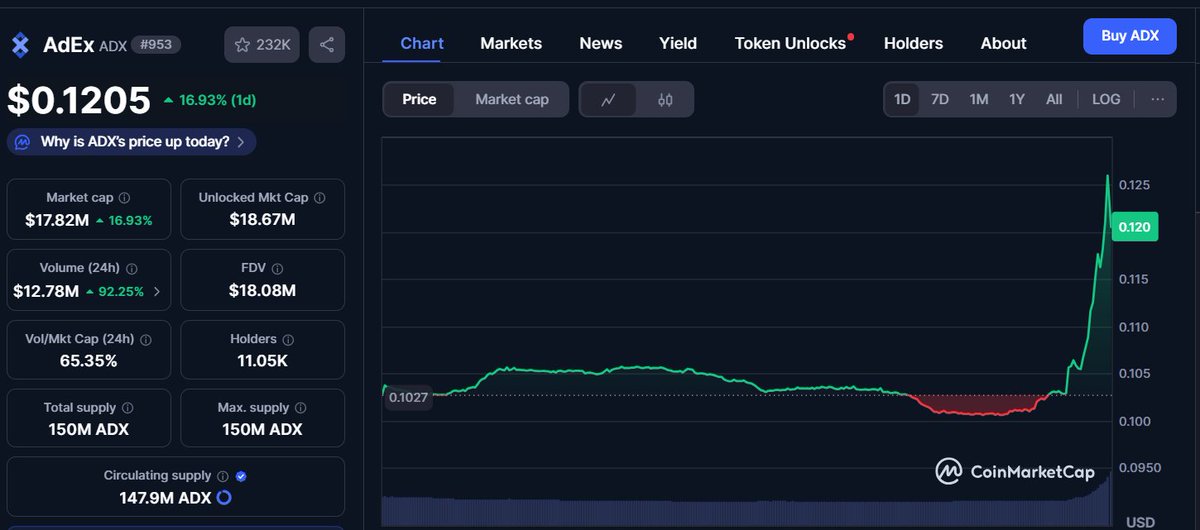Open the Markets tab
This screenshot has width=1200, height=530.
click(x=511, y=43)
